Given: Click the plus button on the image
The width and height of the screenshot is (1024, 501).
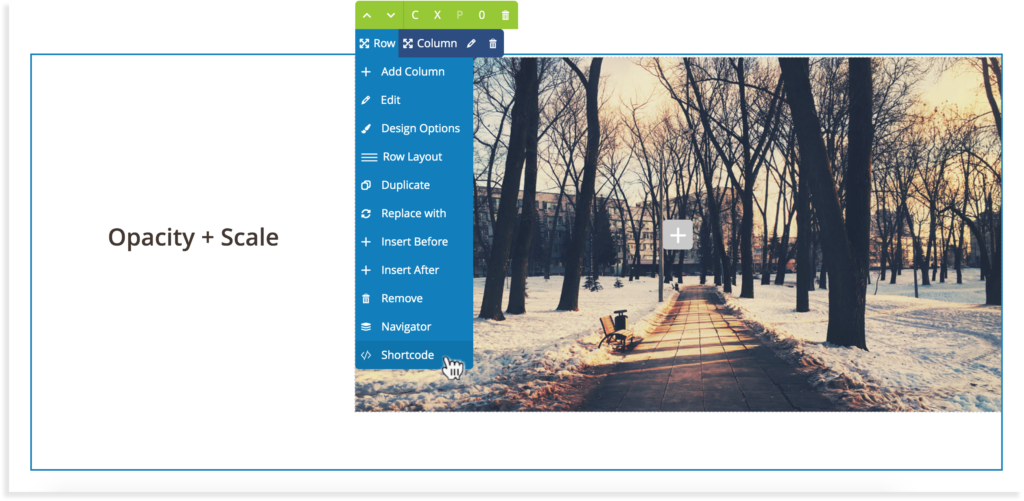Looking at the screenshot, I should point(678,234).
